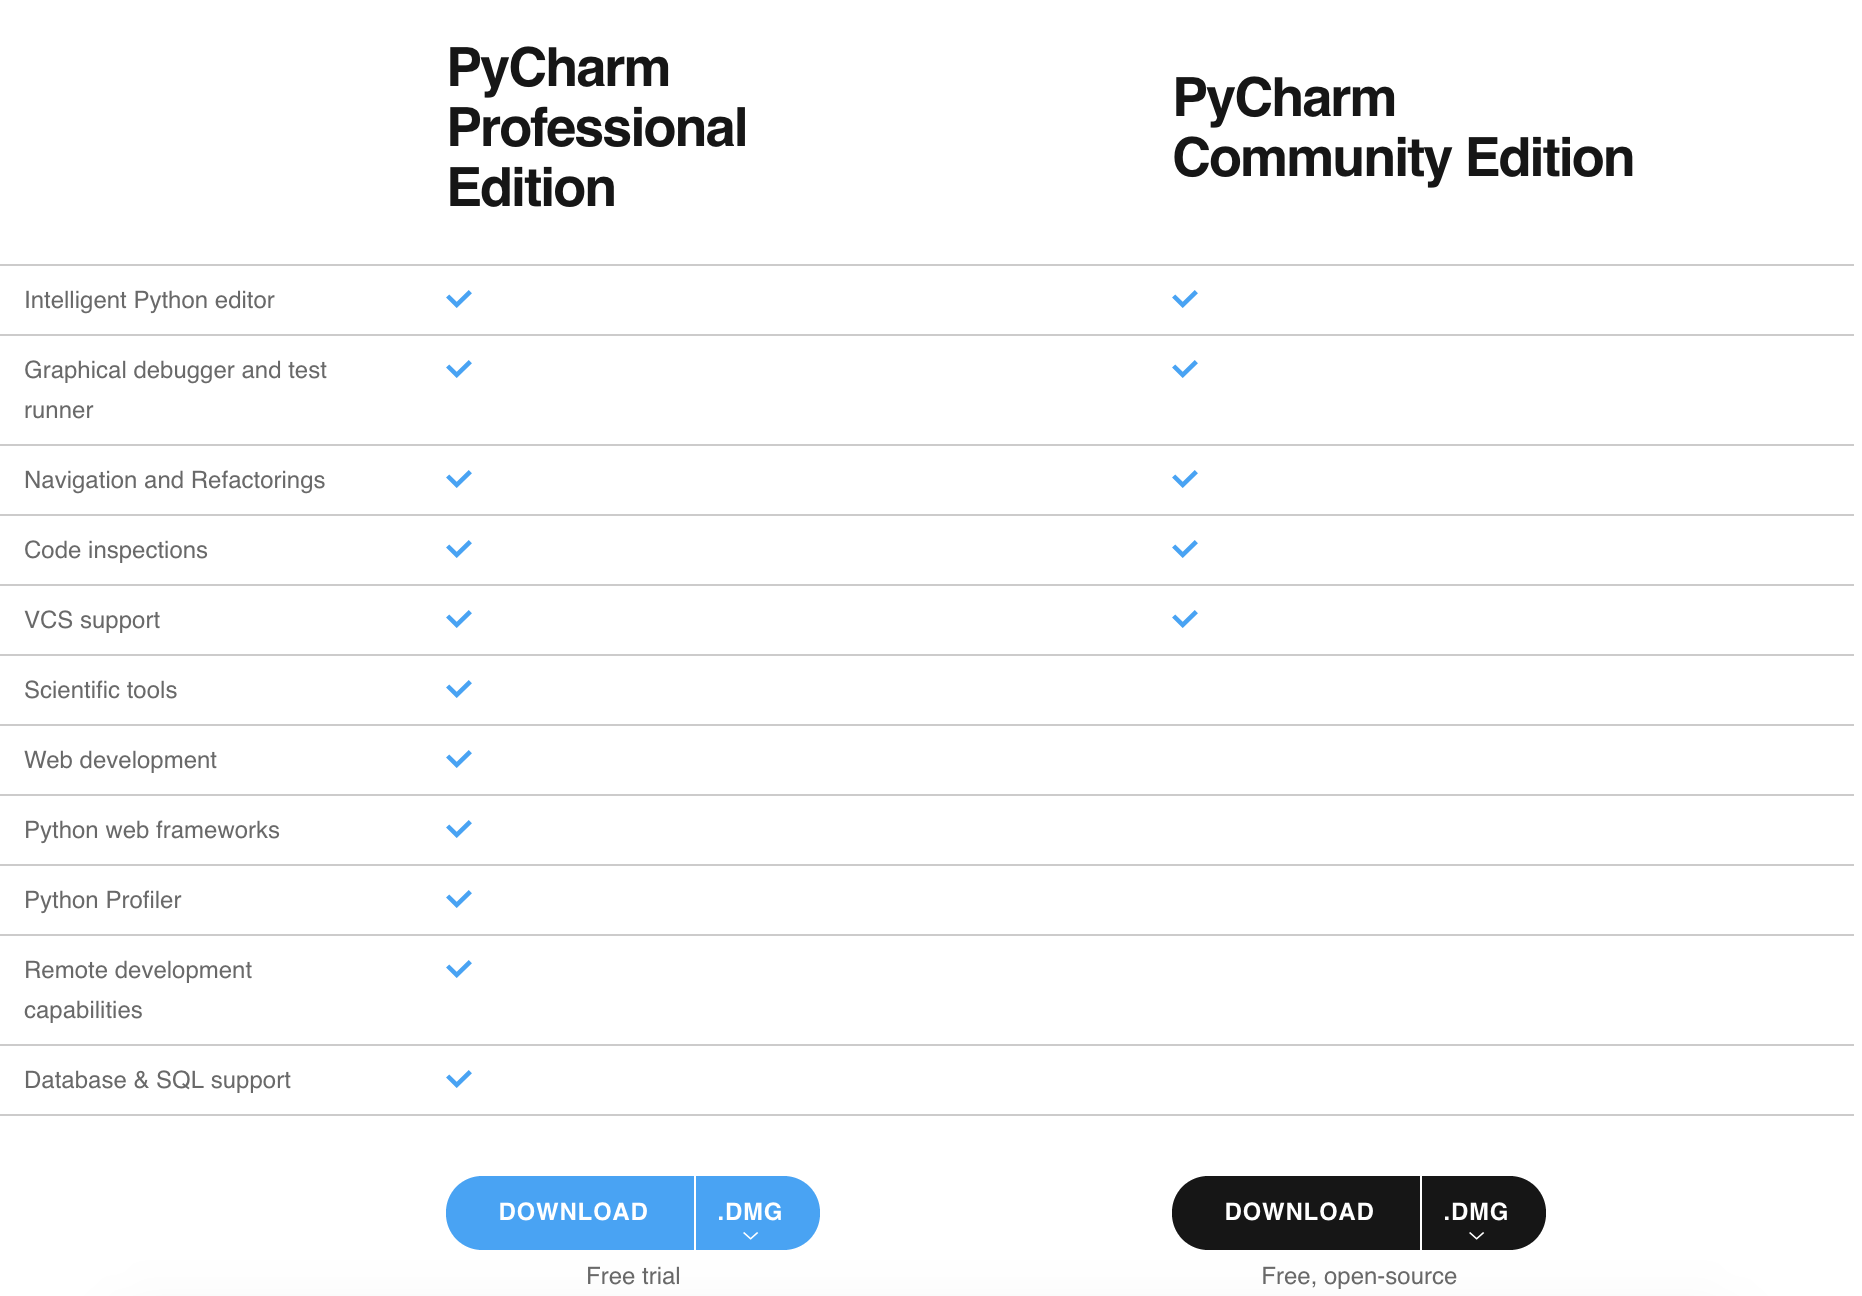Click the Free trial caption text

(x=633, y=1276)
